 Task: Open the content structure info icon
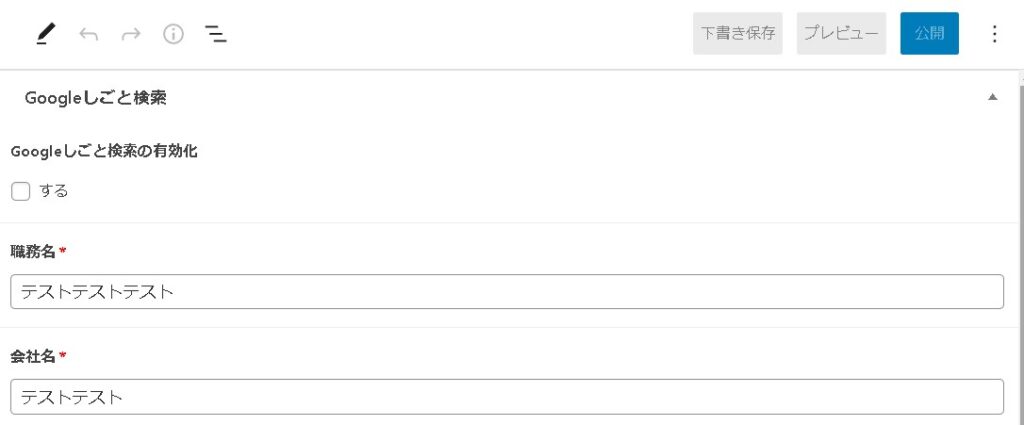click(x=174, y=34)
